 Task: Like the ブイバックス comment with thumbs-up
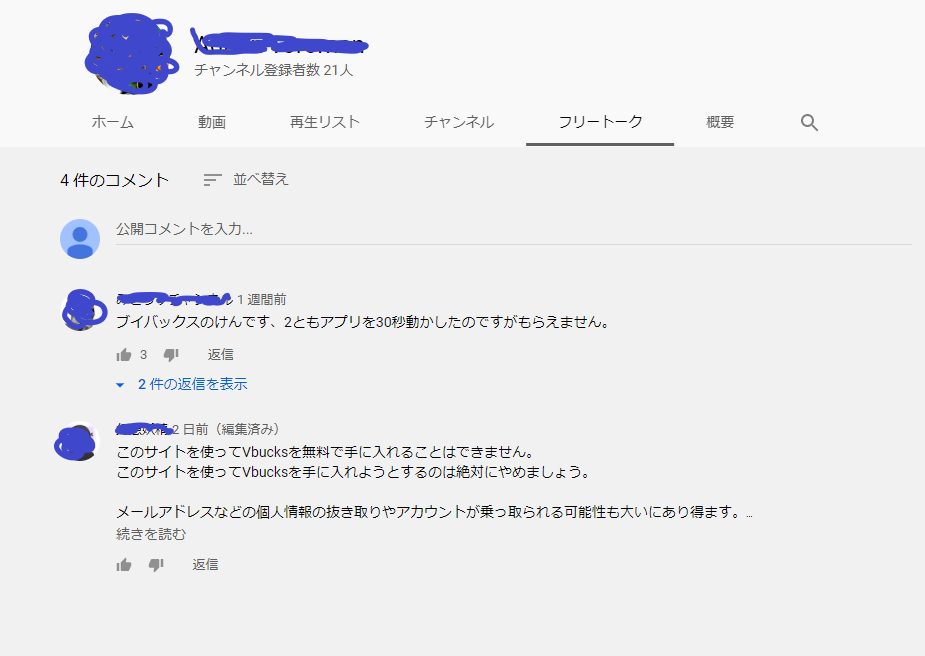[x=124, y=355]
